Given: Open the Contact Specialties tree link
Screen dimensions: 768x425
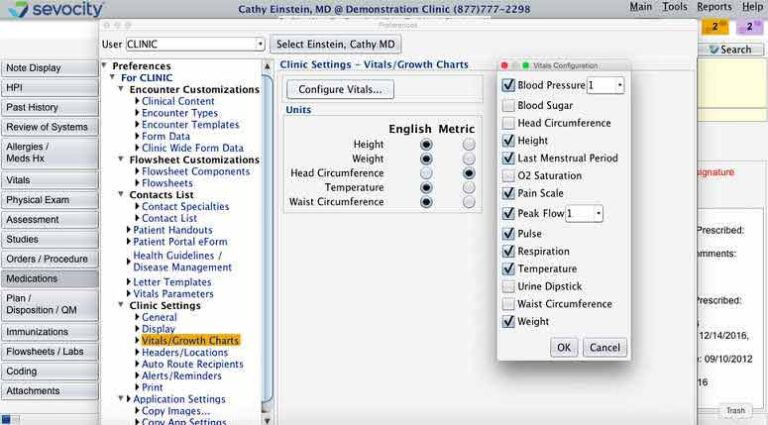Looking at the screenshot, I should (186, 207).
